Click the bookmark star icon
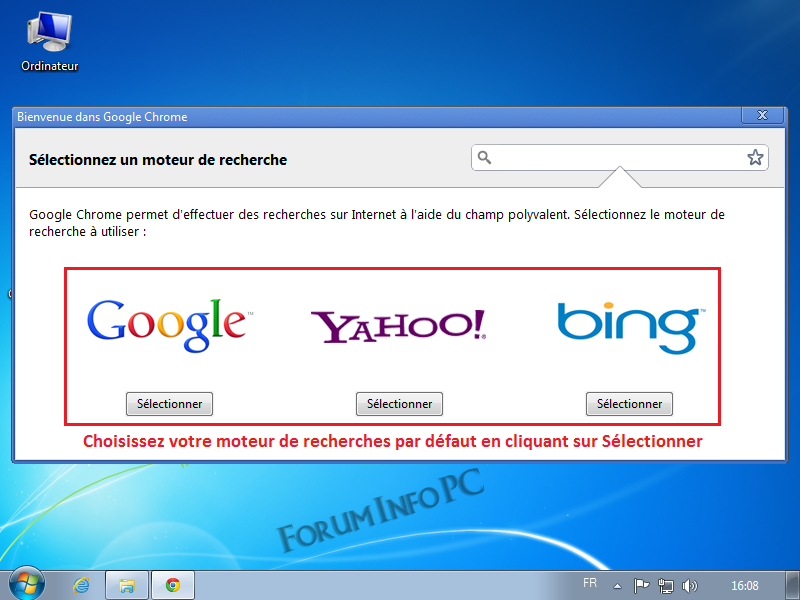This screenshot has height=600, width=800. [x=755, y=158]
